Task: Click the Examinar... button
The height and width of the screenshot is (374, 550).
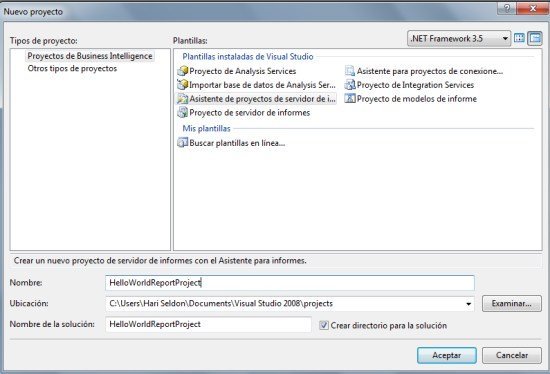Action: click(x=512, y=303)
